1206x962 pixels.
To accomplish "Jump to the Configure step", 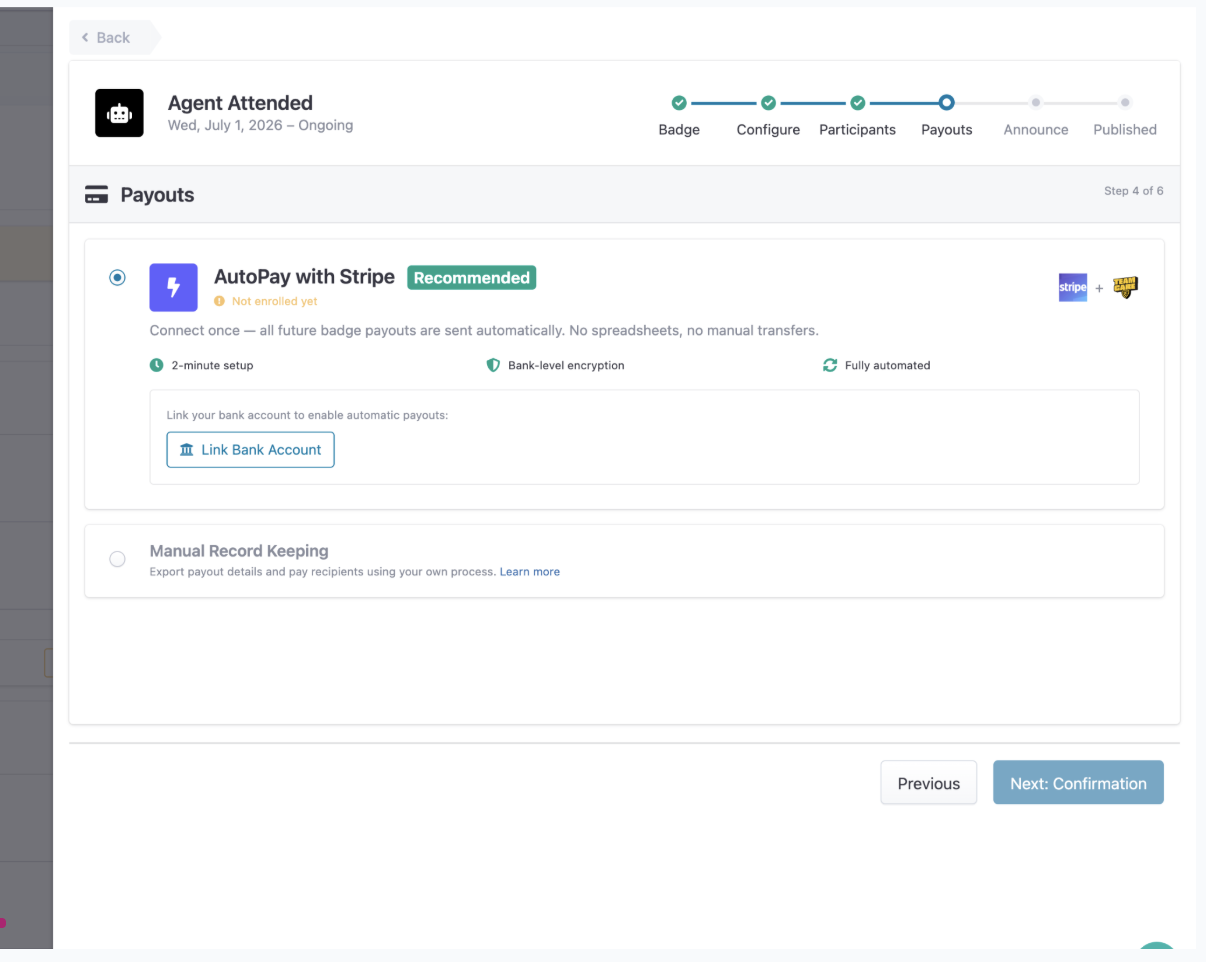I will click(x=768, y=102).
